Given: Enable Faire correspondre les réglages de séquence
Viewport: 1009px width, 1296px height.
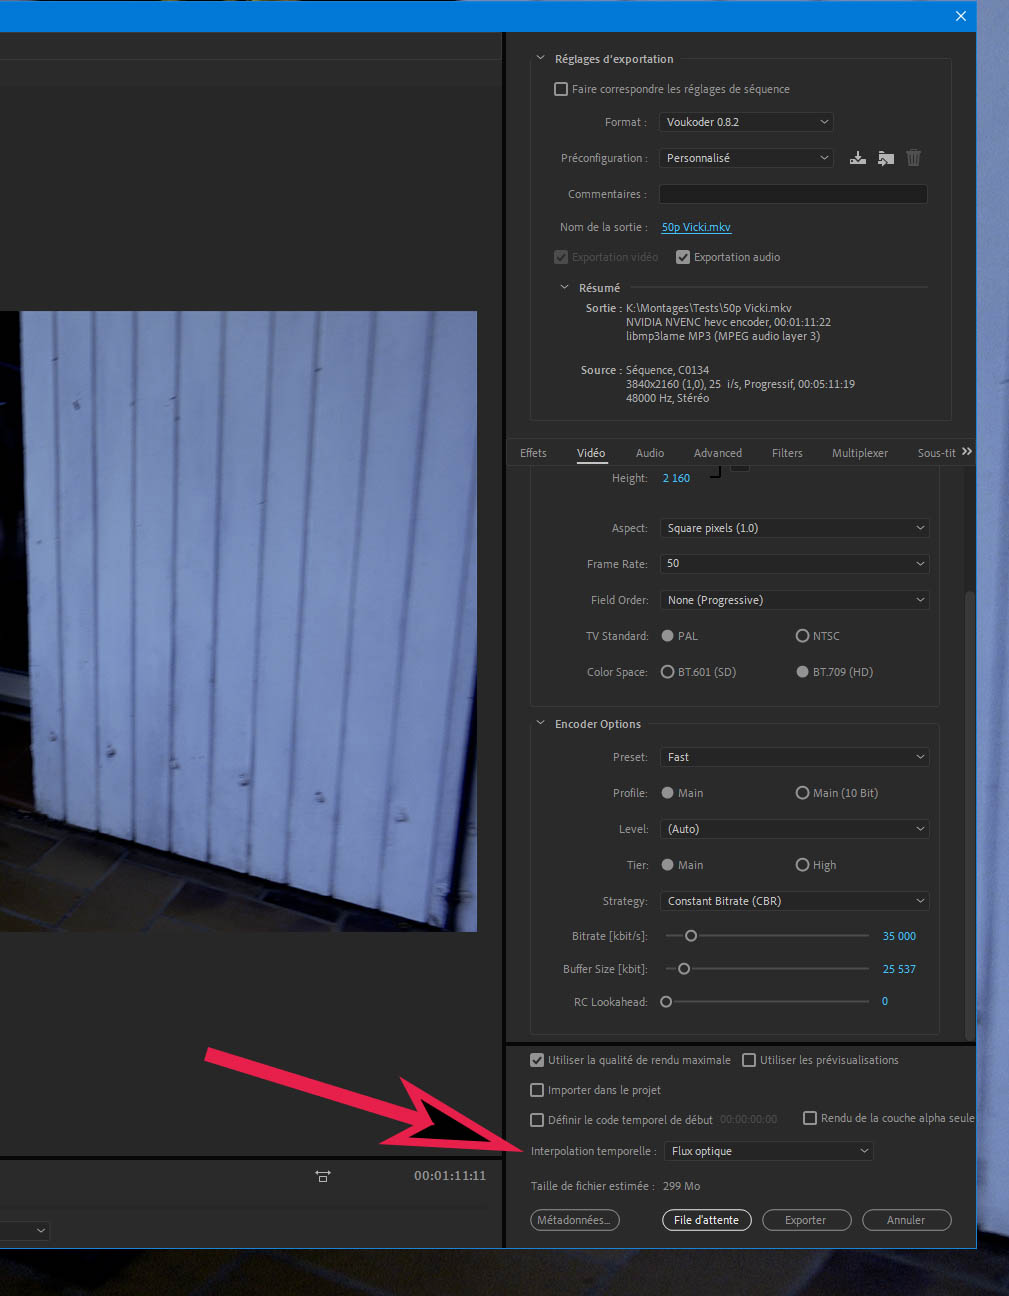Looking at the screenshot, I should (561, 89).
